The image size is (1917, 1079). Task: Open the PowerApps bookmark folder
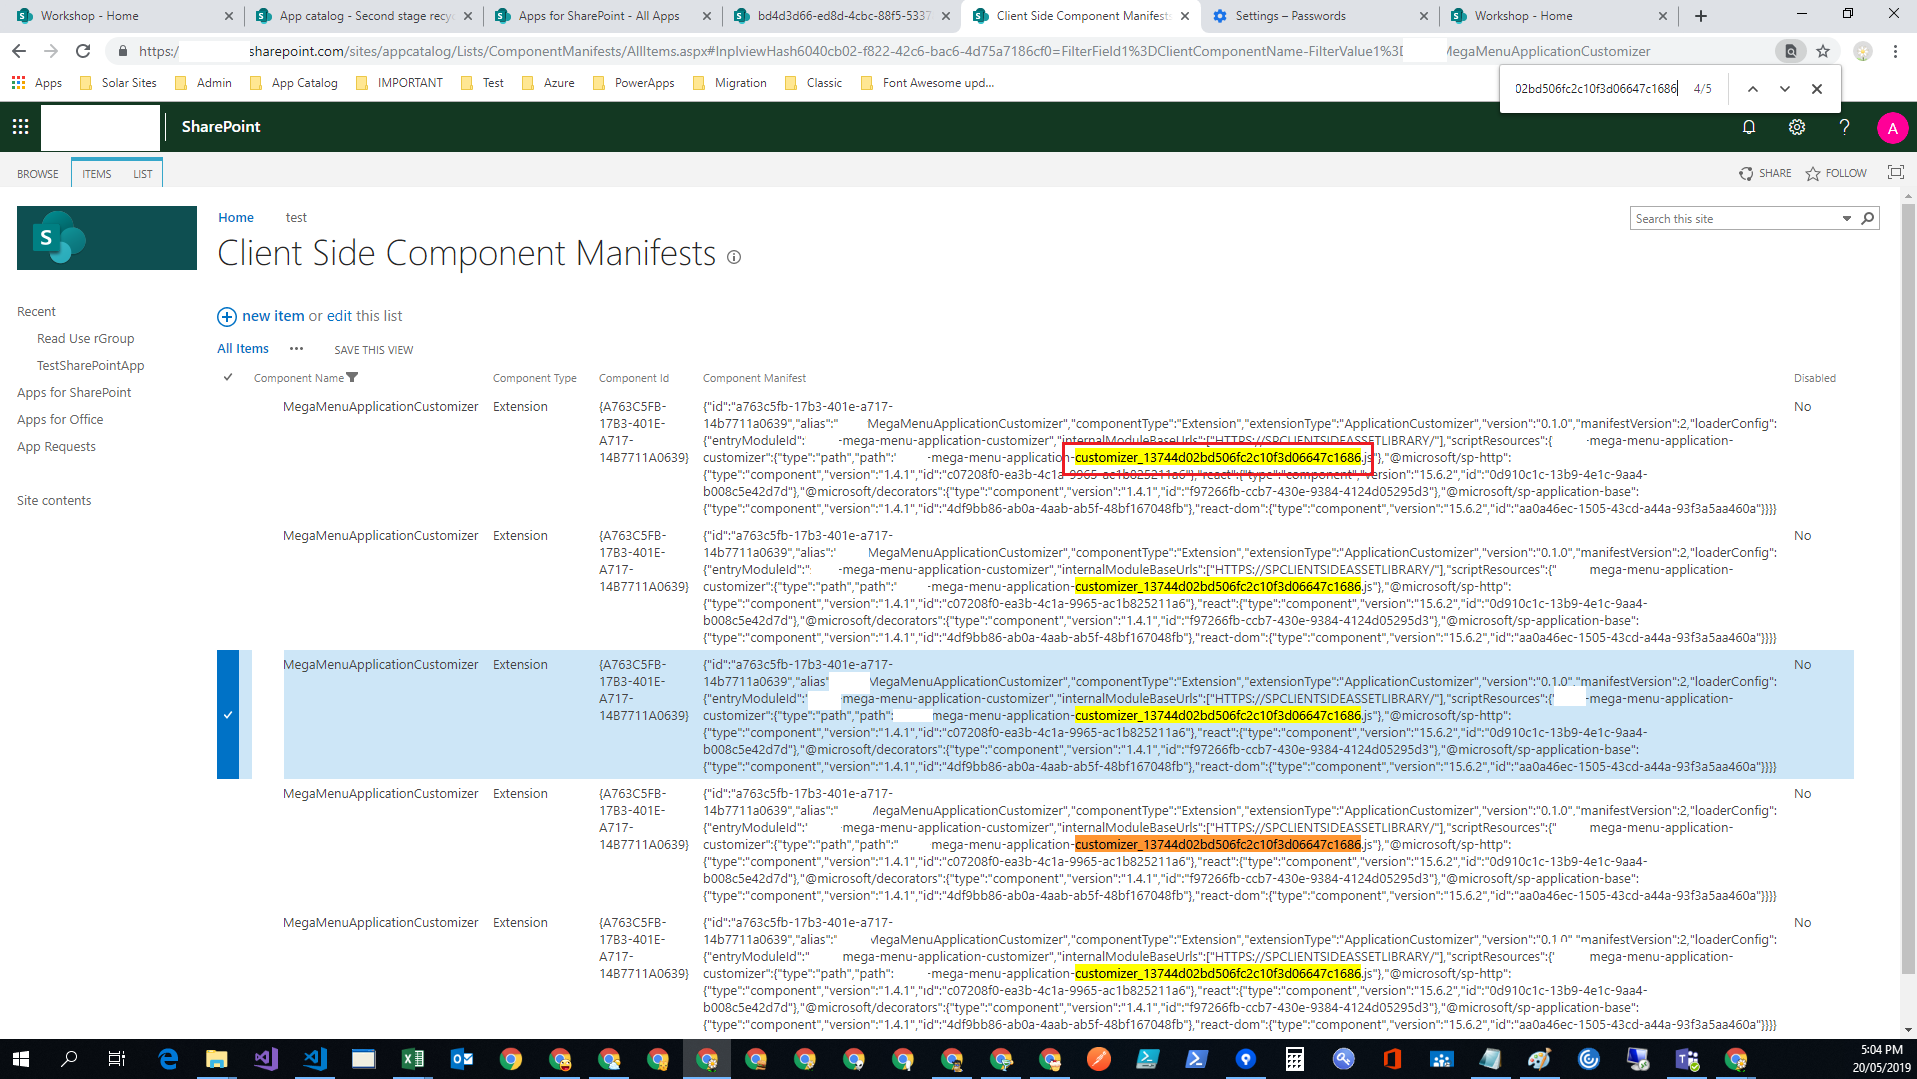tap(634, 83)
